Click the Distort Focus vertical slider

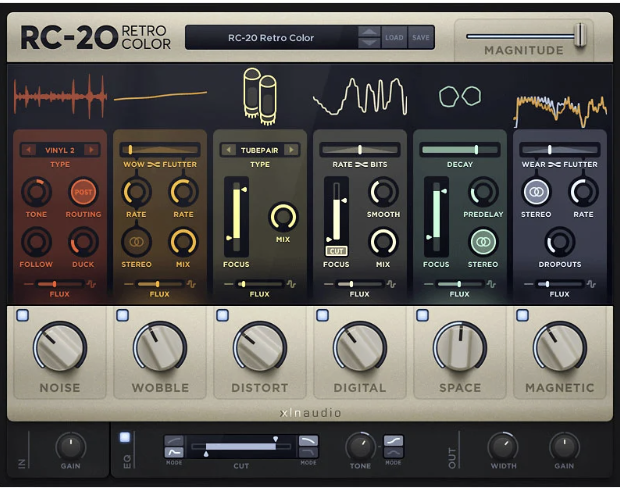pos(236,217)
